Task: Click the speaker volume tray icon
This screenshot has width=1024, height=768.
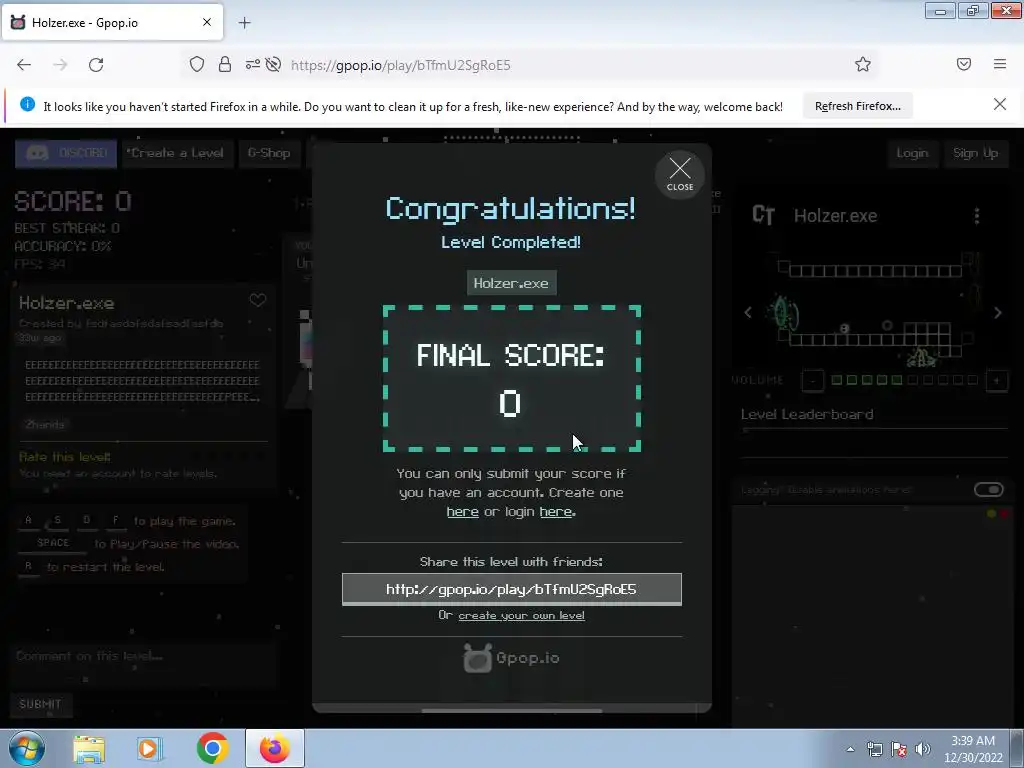Action: (922, 749)
